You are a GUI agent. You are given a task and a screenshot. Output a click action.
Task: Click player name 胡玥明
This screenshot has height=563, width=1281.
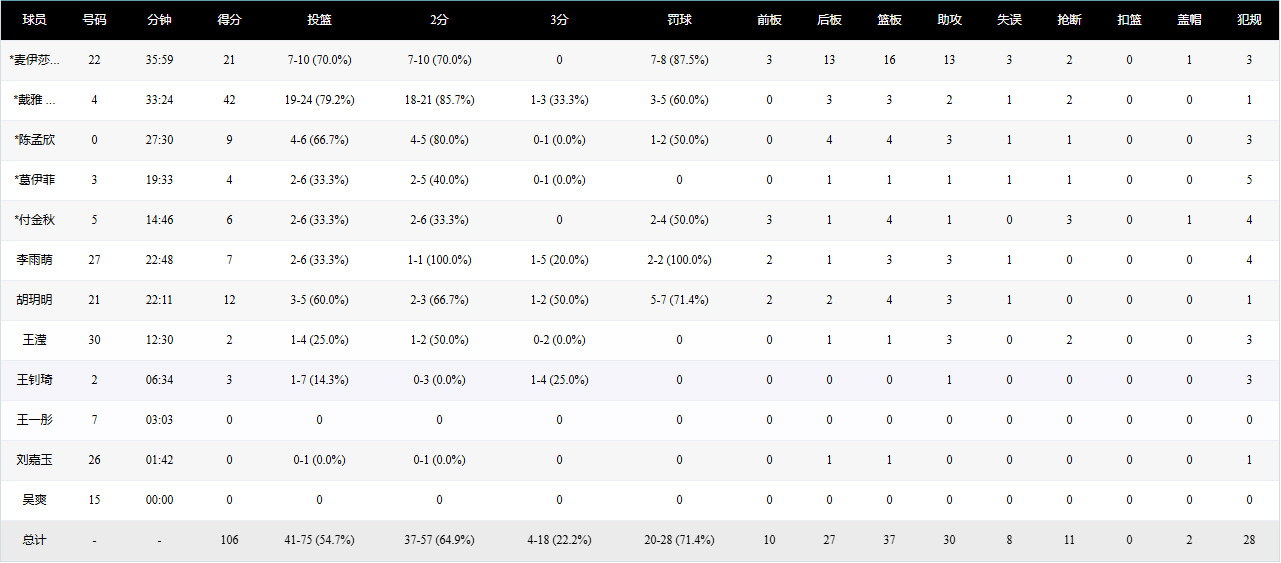click(x=35, y=300)
